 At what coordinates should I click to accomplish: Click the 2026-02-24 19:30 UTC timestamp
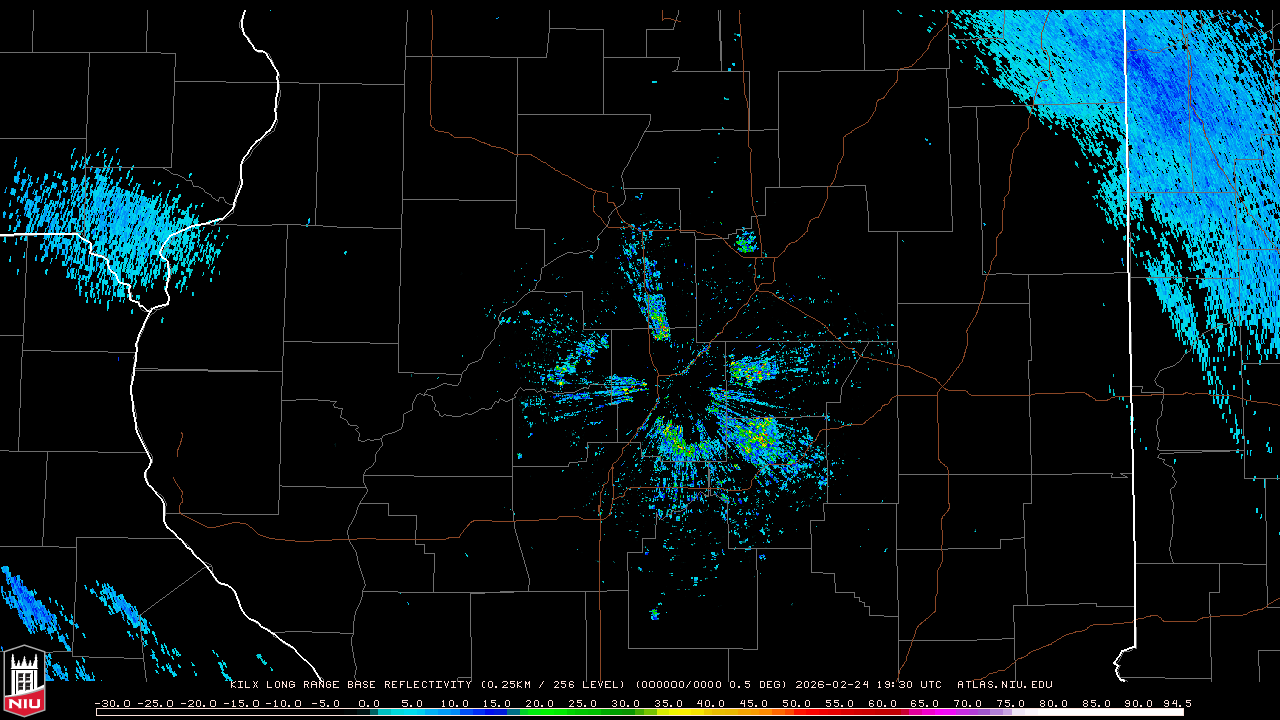pyautogui.click(x=868, y=685)
